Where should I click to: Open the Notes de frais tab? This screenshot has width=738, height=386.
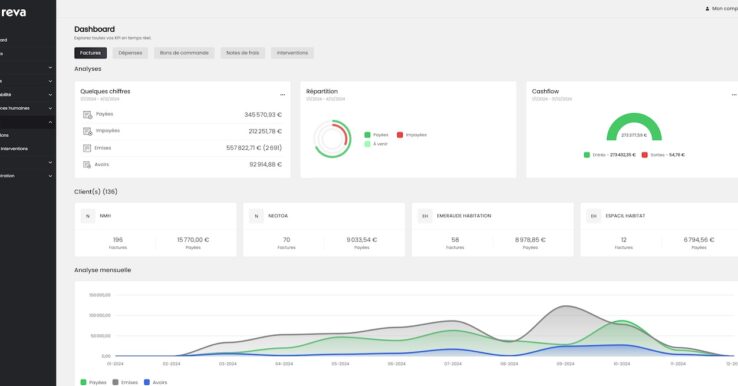[x=242, y=53]
